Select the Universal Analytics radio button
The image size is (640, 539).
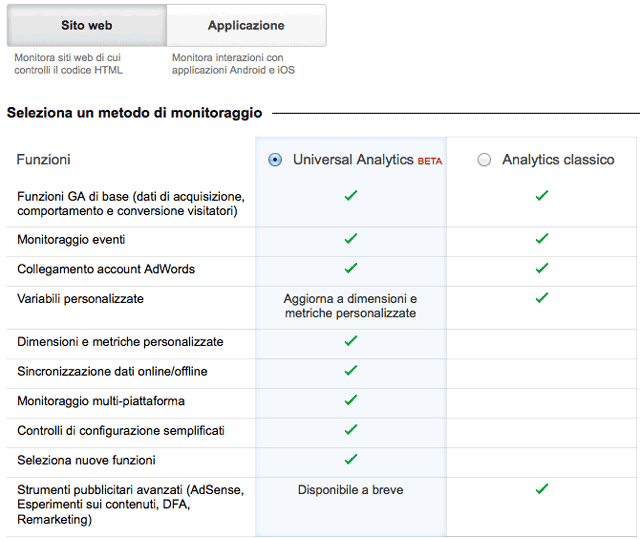pos(275,160)
